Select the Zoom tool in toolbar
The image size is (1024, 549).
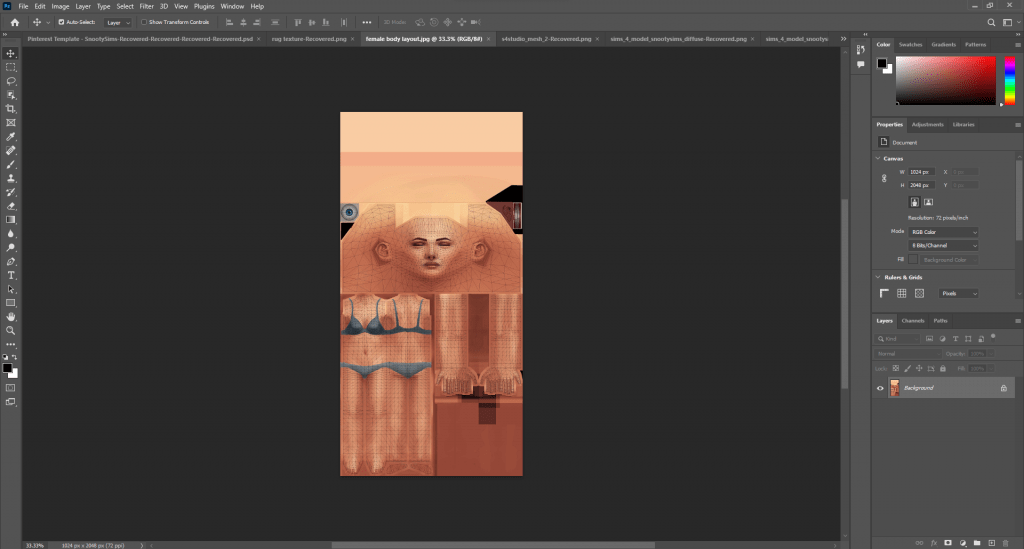tap(11, 330)
